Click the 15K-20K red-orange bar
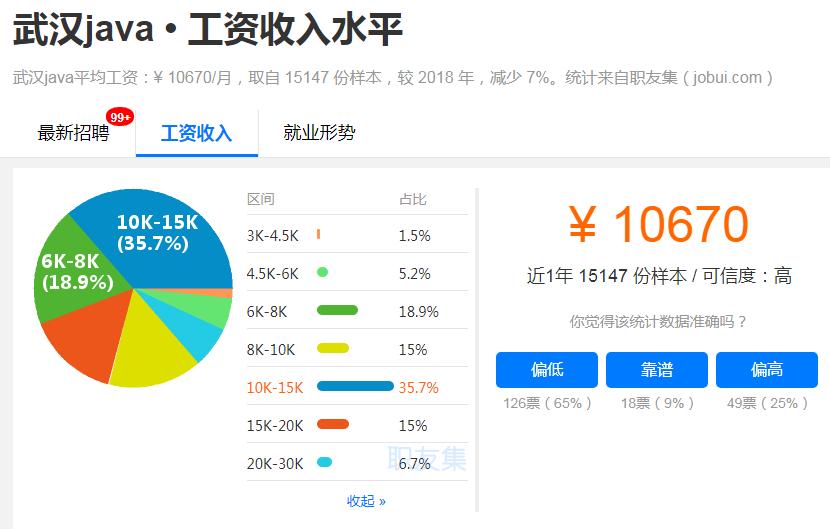The height and width of the screenshot is (529, 830). [333, 424]
